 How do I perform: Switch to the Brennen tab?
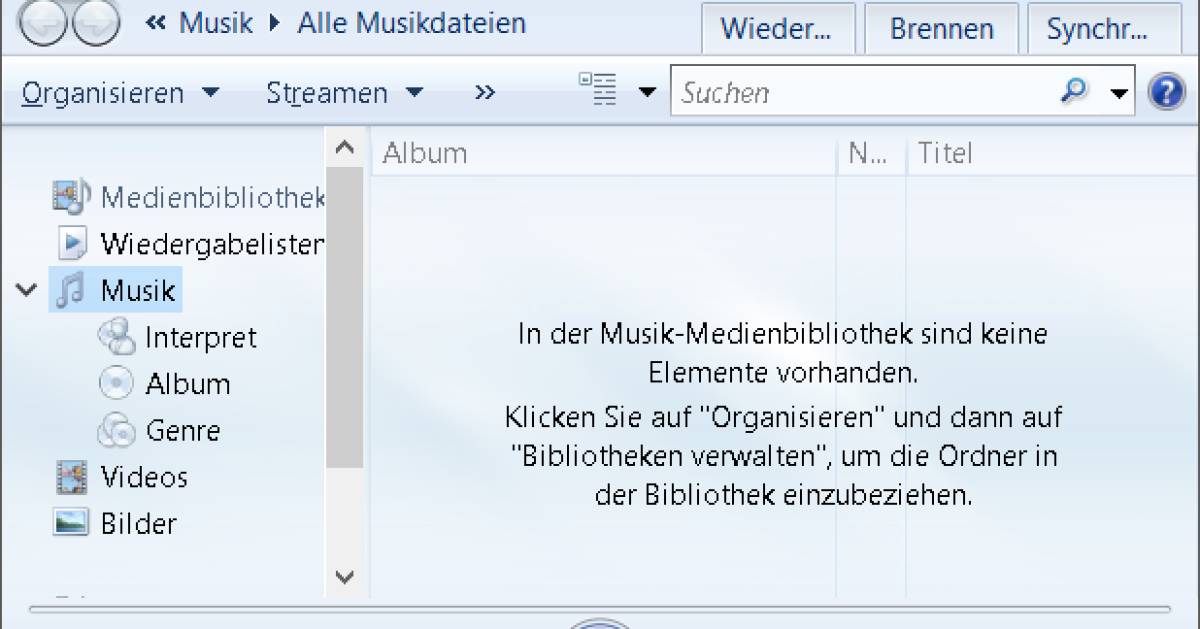(x=941, y=28)
